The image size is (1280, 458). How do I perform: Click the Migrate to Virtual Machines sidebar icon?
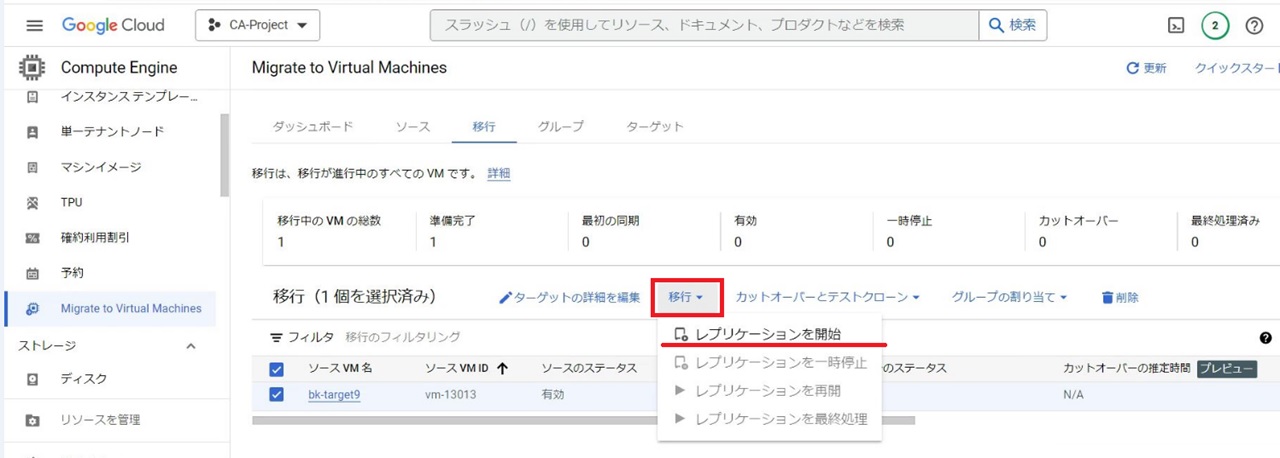(32, 309)
